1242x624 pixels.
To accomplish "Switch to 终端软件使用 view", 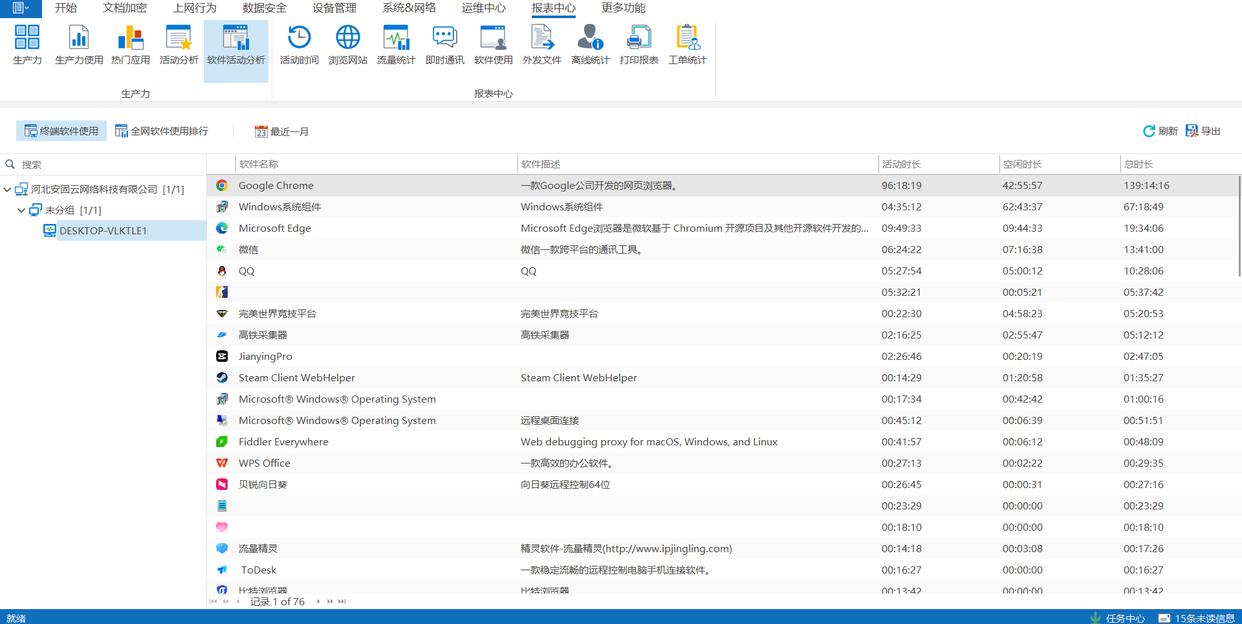I will point(61,131).
